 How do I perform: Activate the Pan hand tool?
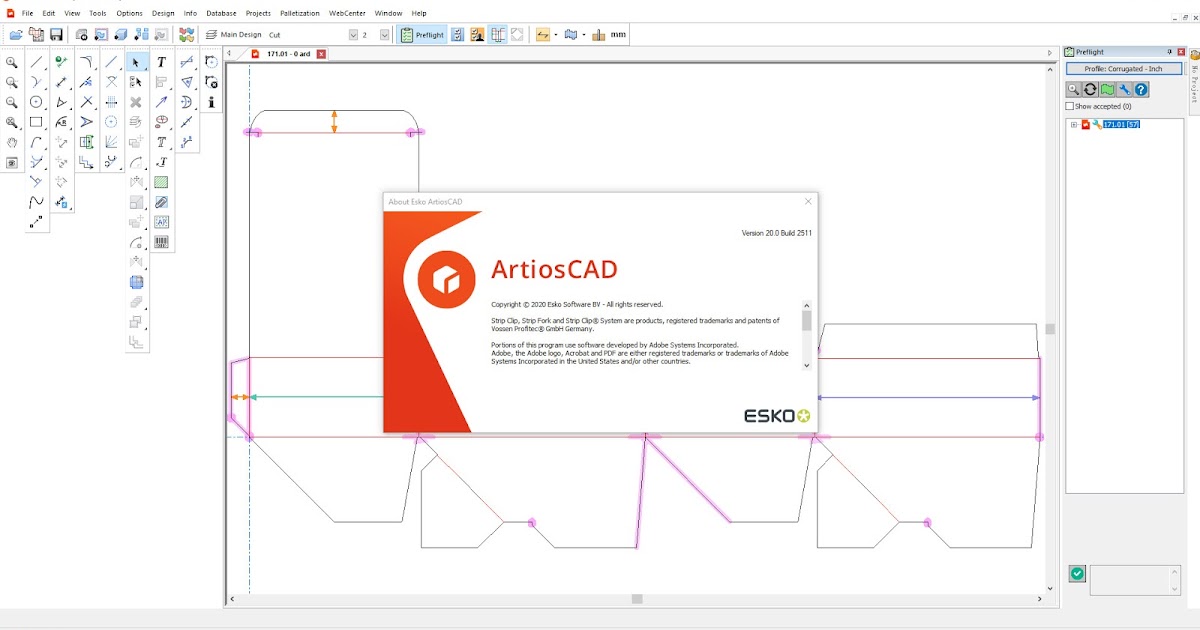click(x=12, y=142)
